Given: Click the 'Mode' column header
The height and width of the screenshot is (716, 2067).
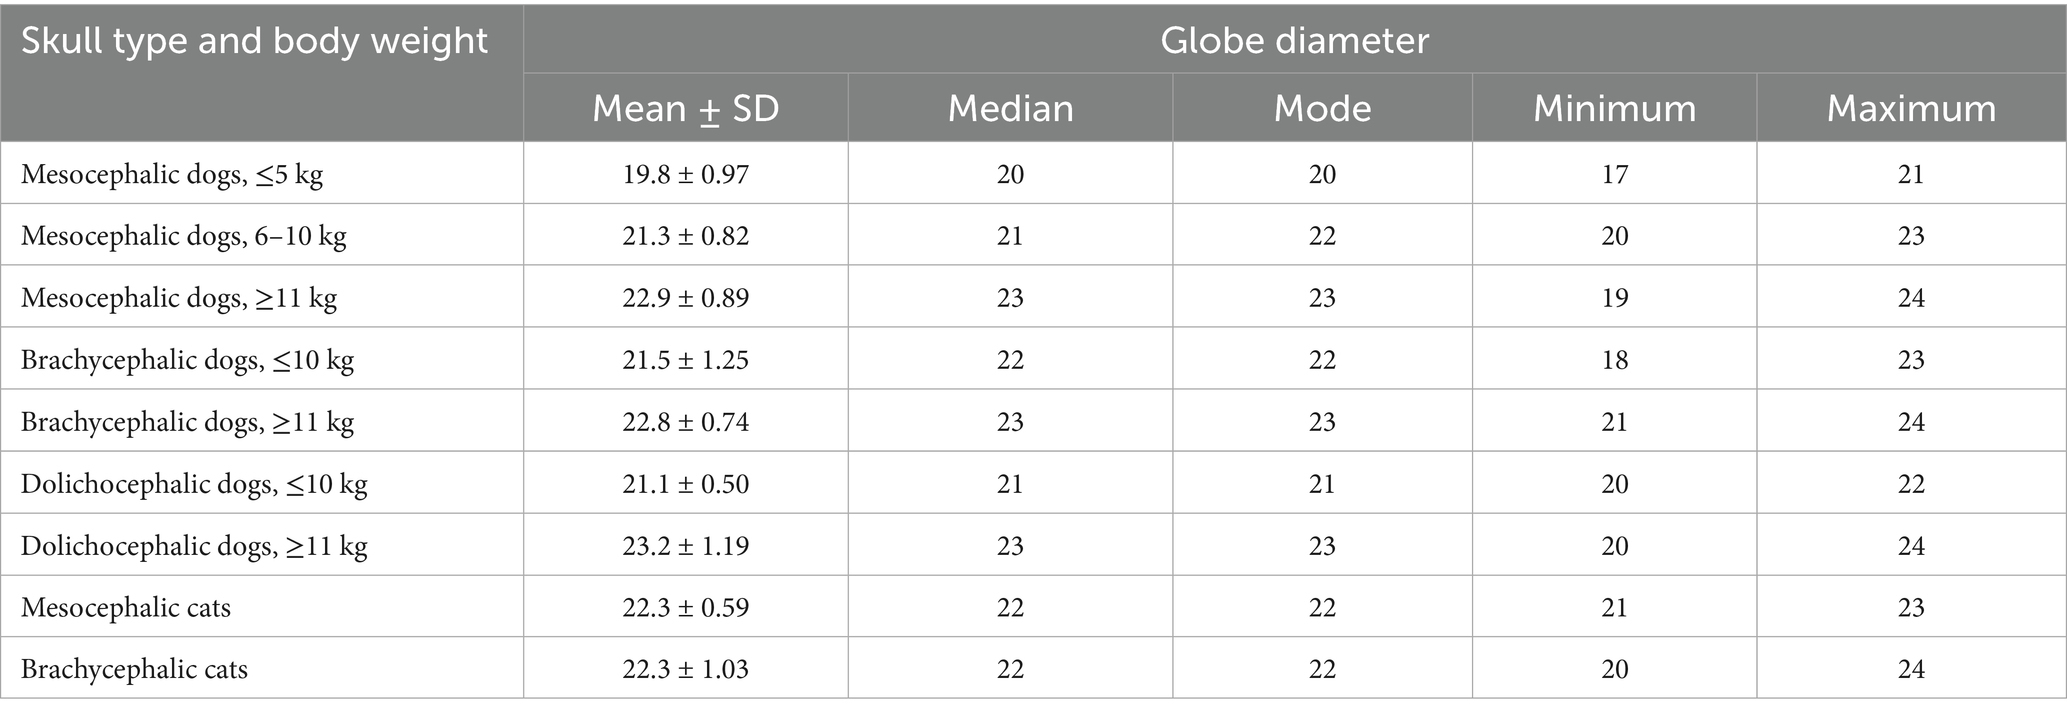Looking at the screenshot, I should click(x=1322, y=108).
